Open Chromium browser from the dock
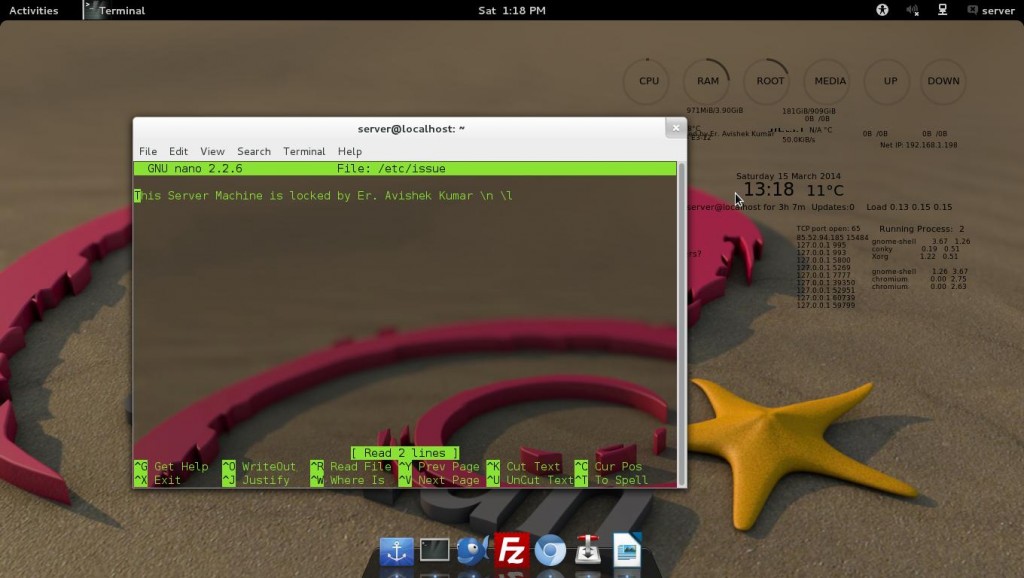1024x578 pixels. click(x=550, y=551)
